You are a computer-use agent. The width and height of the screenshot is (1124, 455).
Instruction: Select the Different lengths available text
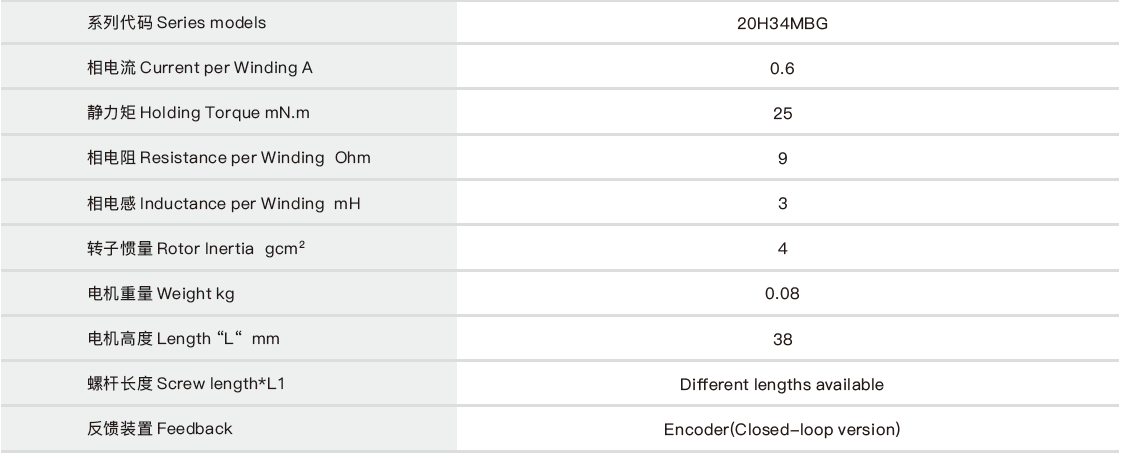pyautogui.click(x=782, y=385)
